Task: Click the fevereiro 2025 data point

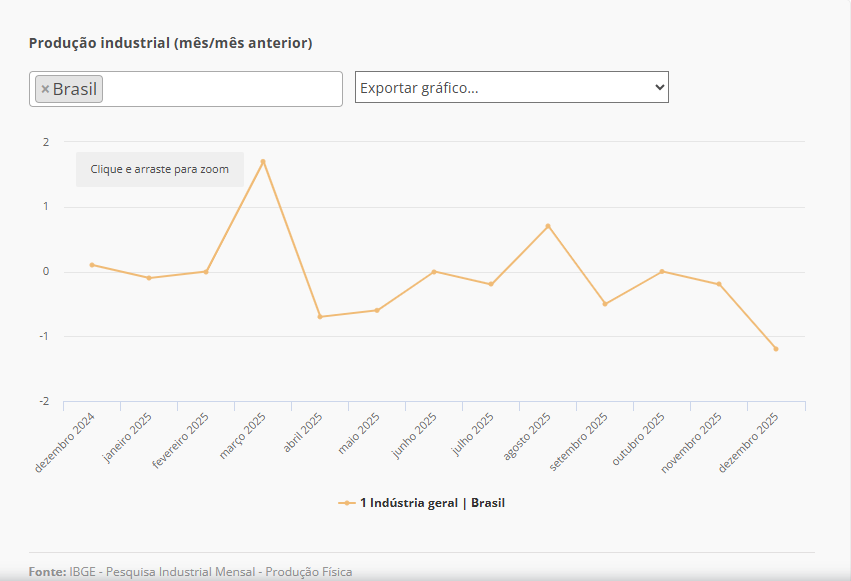Action: pos(206,271)
